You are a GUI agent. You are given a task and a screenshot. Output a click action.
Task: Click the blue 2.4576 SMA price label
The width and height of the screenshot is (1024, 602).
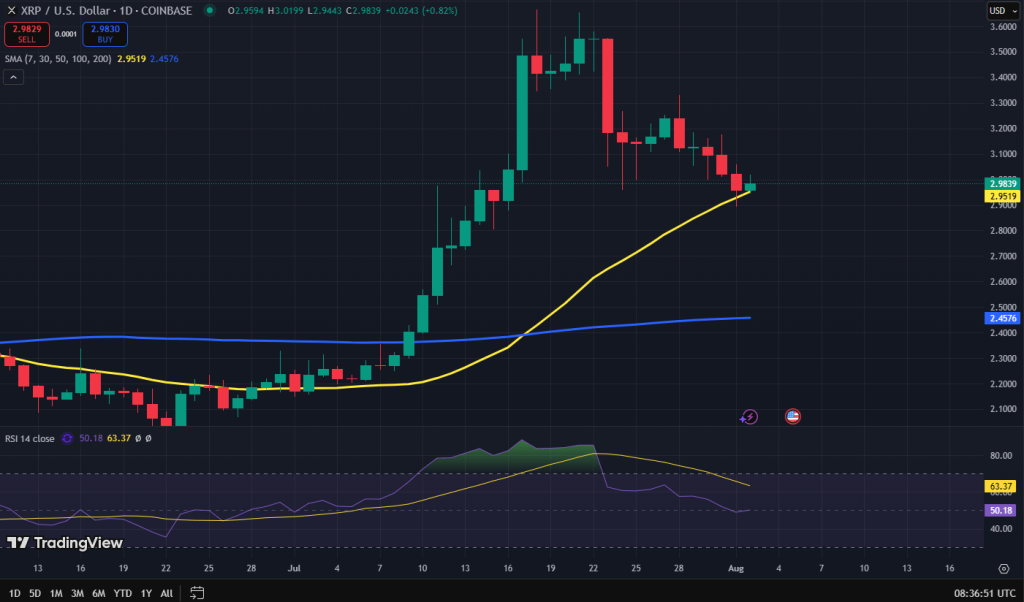coord(1002,318)
